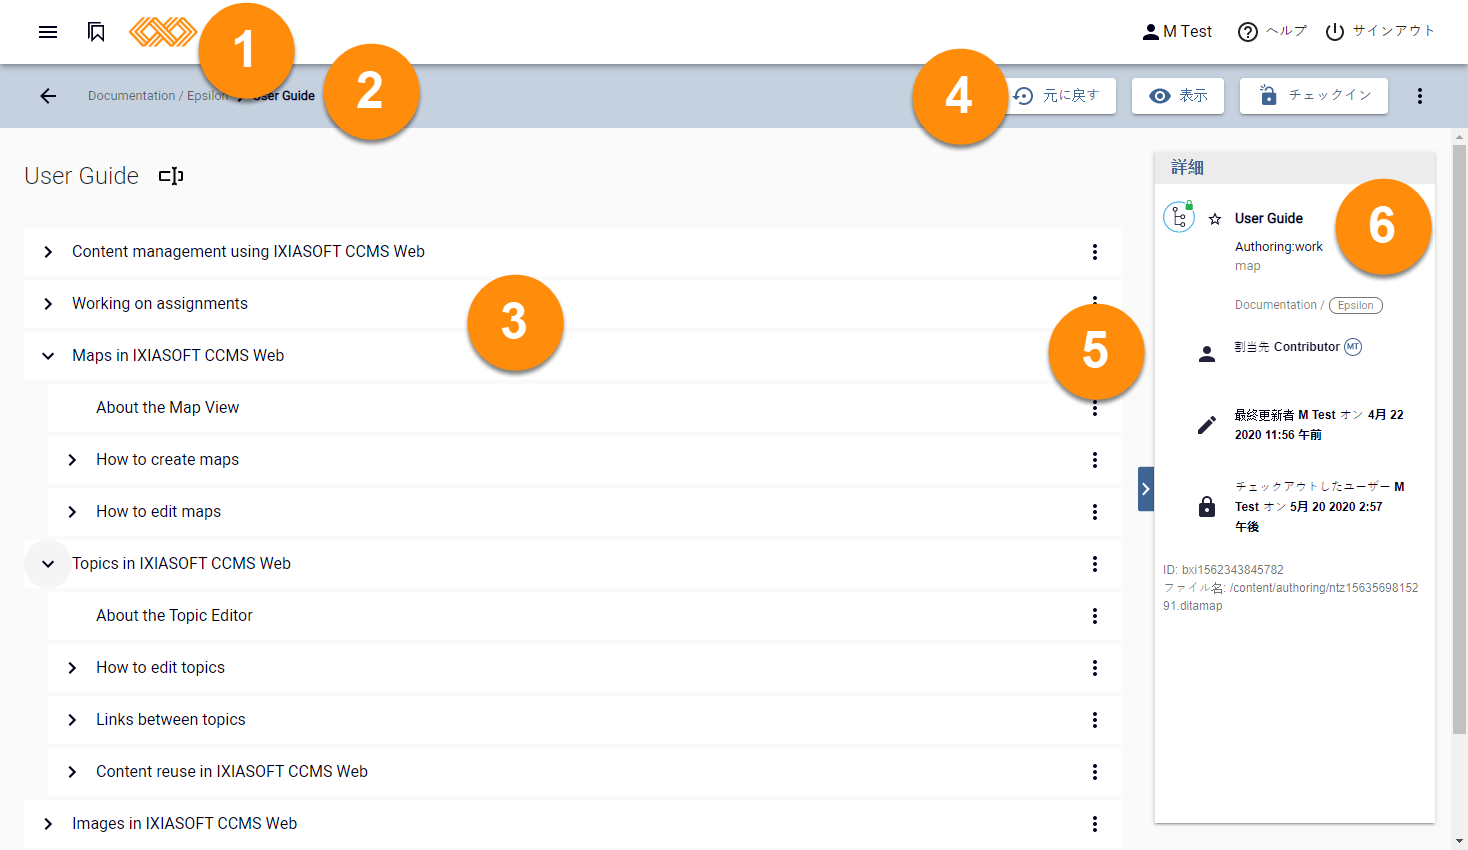Viewport: 1468px width, 850px height.
Task: Expand the Working on assignments node
Action: click(x=48, y=304)
